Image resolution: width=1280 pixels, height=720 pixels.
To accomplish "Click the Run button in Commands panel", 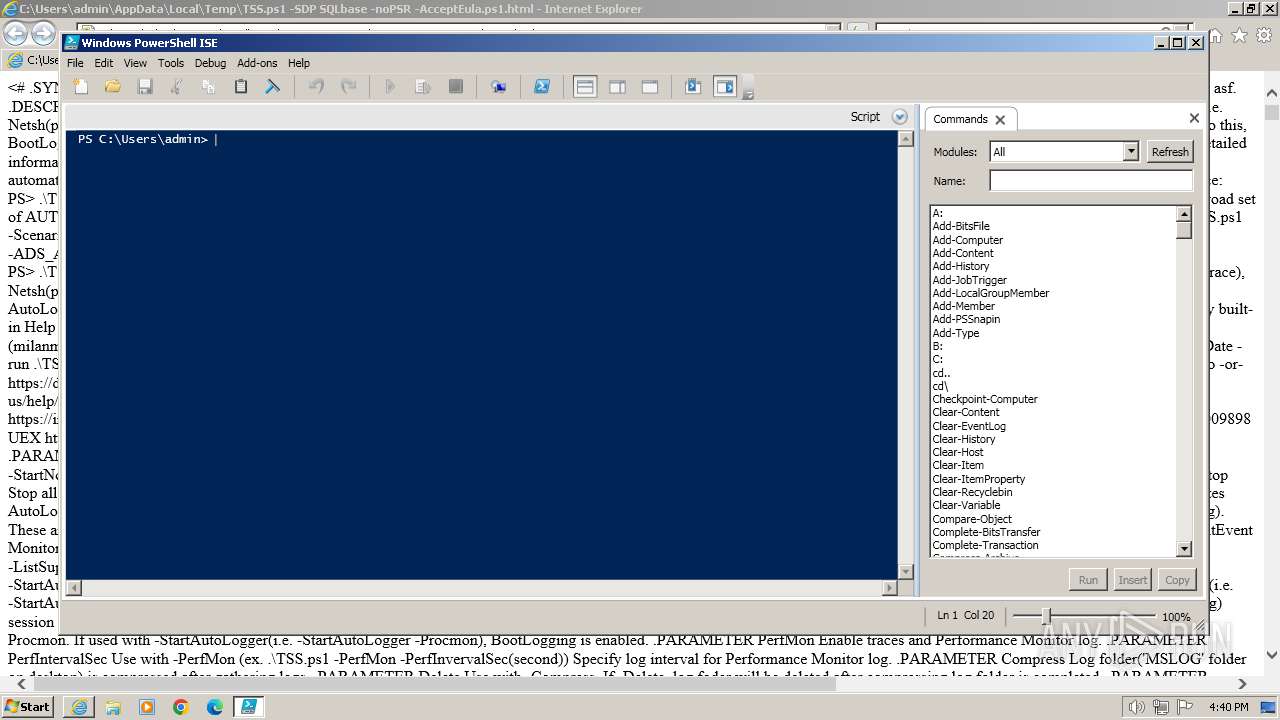I will (x=1088, y=580).
